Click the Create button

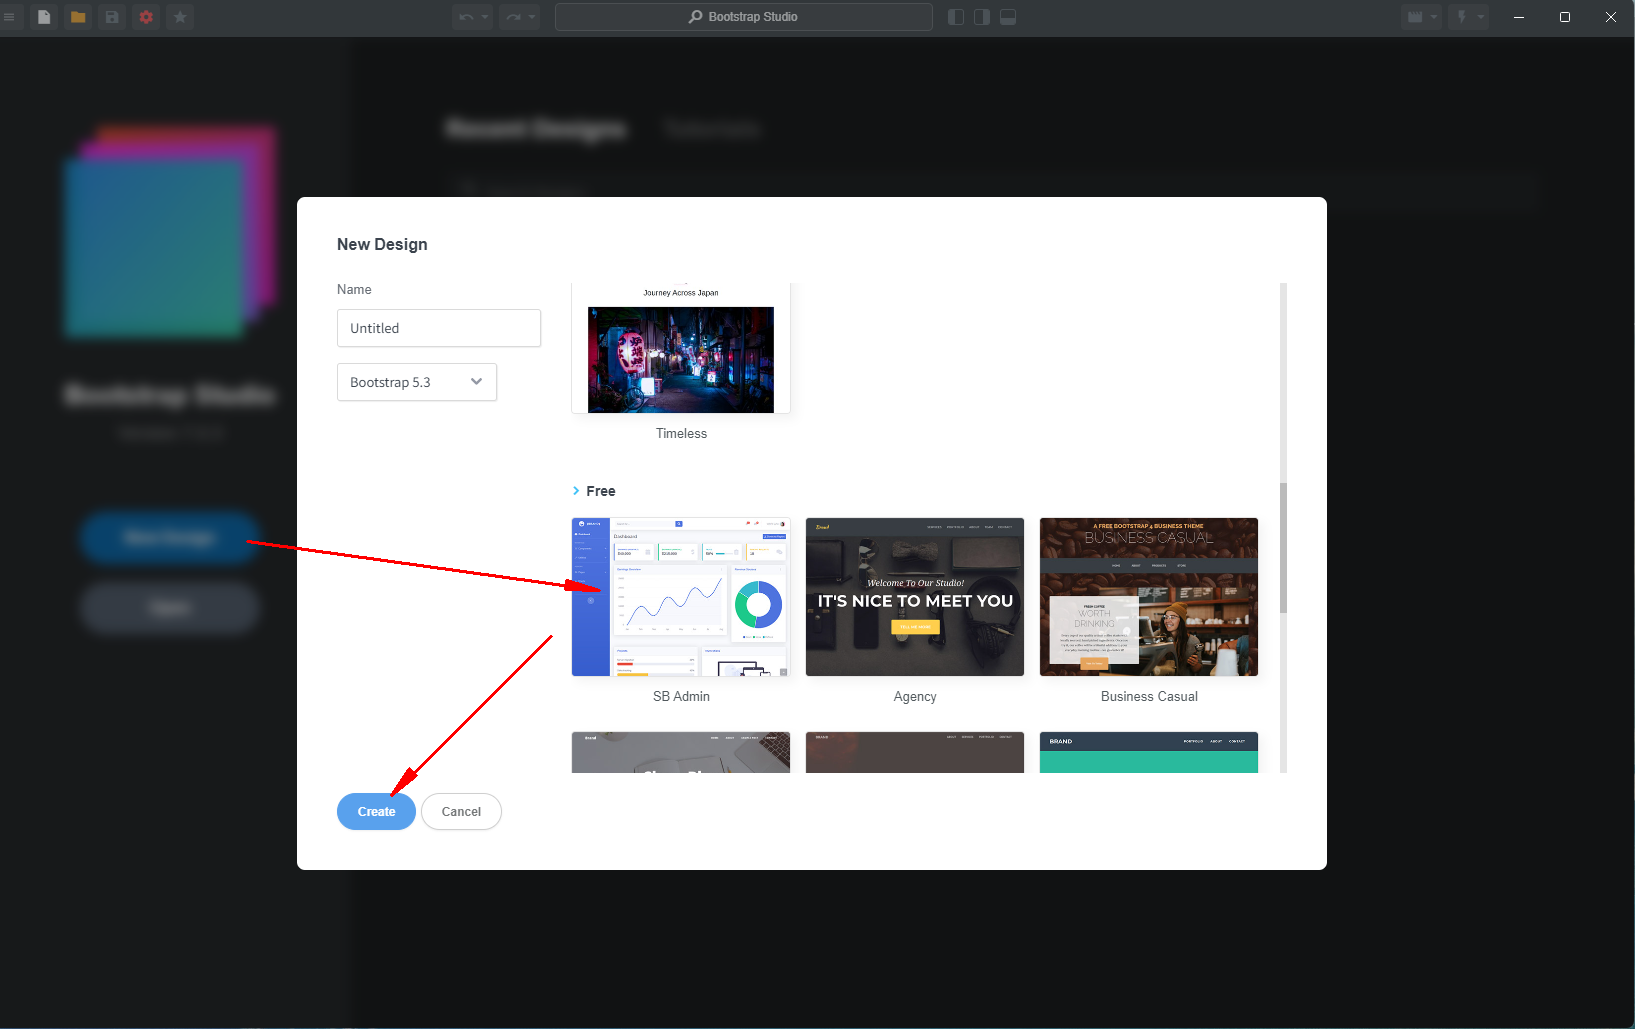pyautogui.click(x=376, y=812)
